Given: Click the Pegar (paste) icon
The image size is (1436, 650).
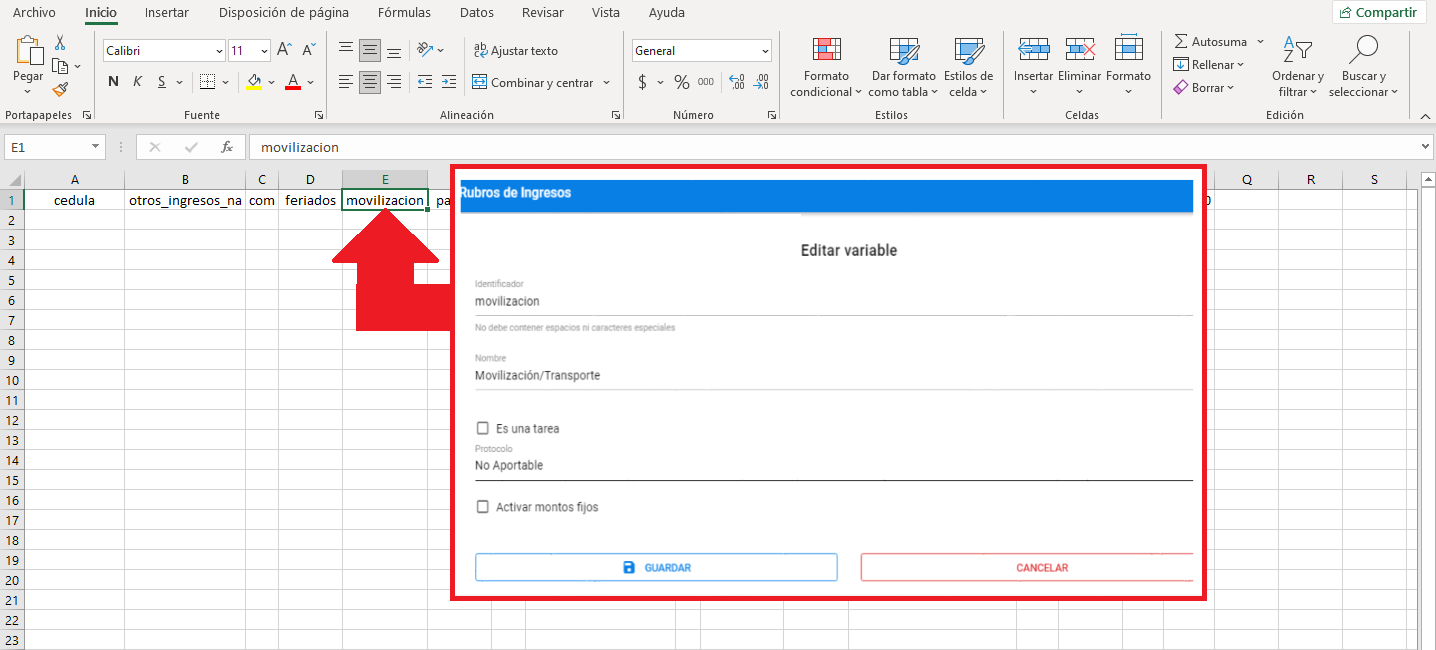Looking at the screenshot, I should point(29,52).
